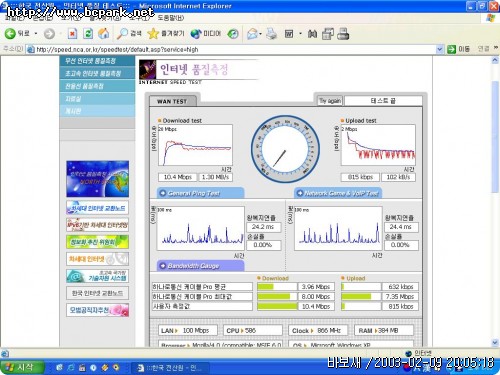This screenshot has width=500, height=375.
Task: Print the page with the printer icon
Action: point(272,34)
